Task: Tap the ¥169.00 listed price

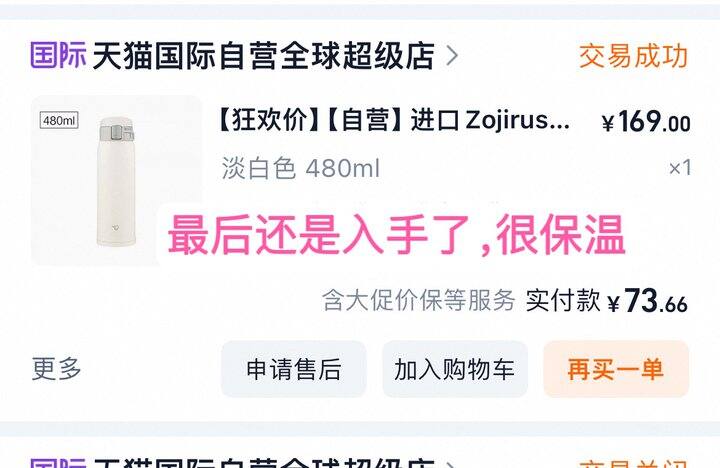Action: [646, 122]
